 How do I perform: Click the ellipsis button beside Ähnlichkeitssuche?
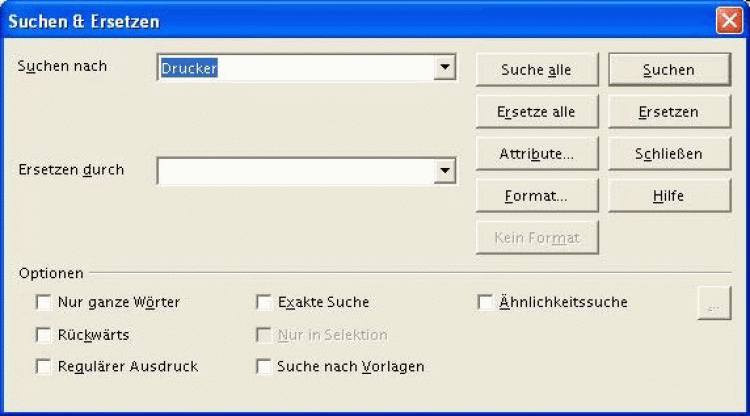coord(714,303)
